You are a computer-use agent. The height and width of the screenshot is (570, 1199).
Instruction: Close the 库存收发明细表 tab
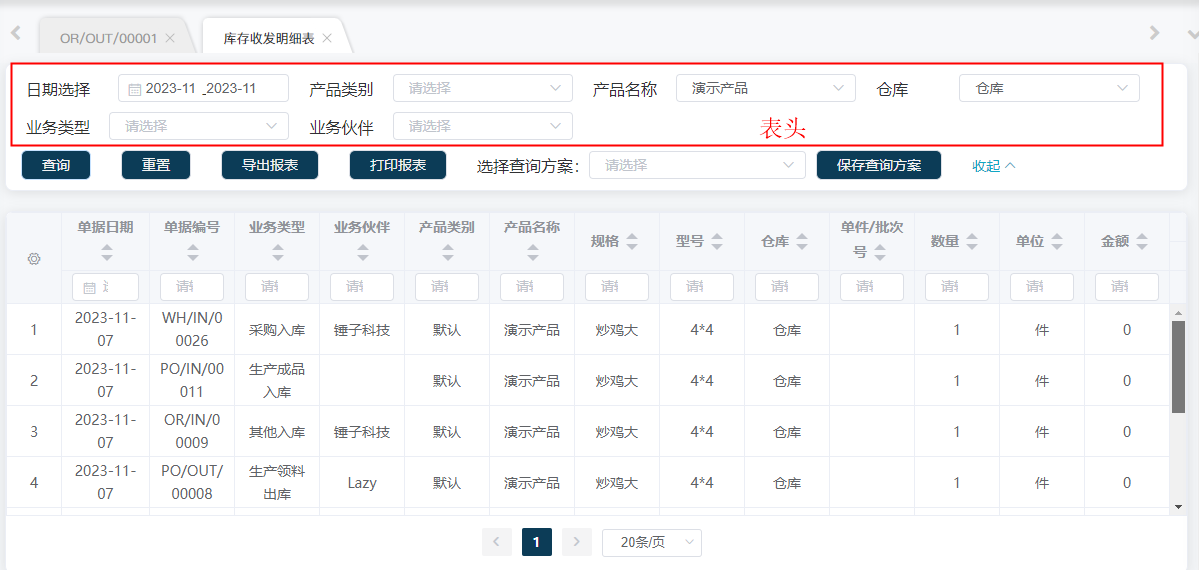(327, 38)
